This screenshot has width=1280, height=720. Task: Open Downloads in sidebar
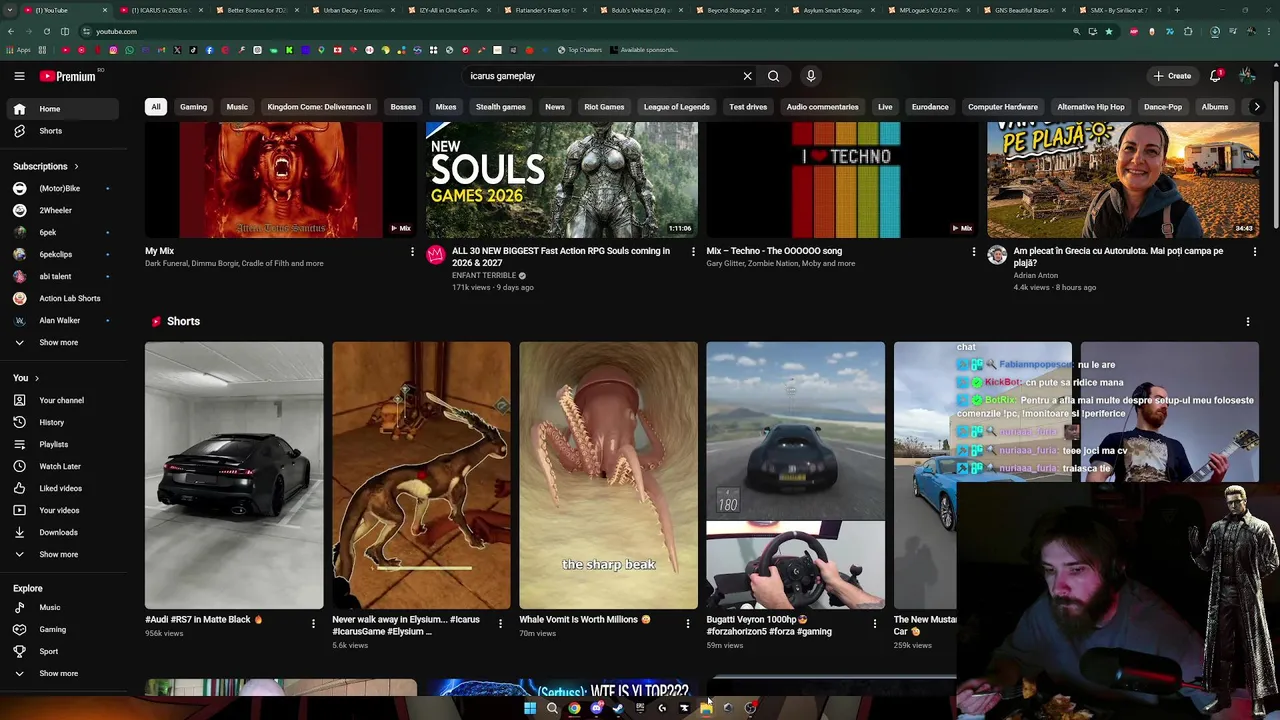pos(64,532)
